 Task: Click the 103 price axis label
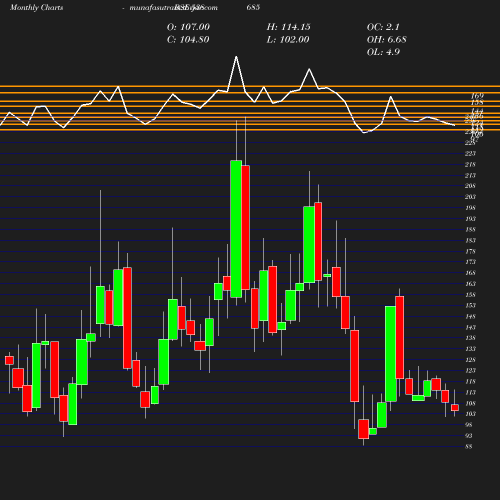point(470,414)
